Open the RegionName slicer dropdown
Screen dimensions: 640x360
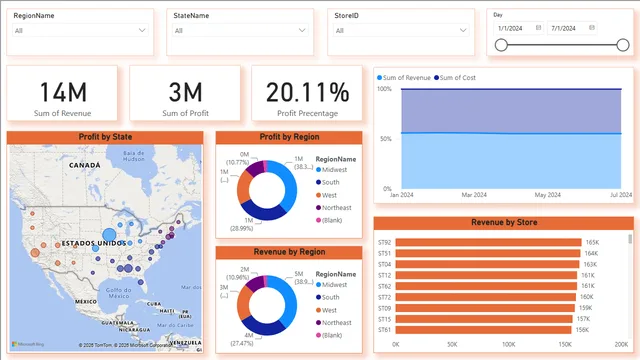pos(80,30)
